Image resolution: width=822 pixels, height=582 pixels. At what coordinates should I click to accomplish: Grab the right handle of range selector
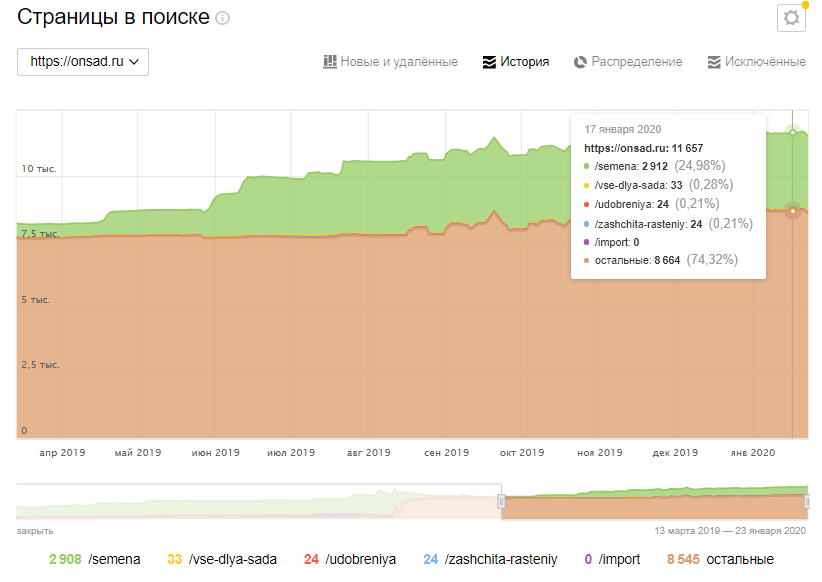click(x=807, y=502)
